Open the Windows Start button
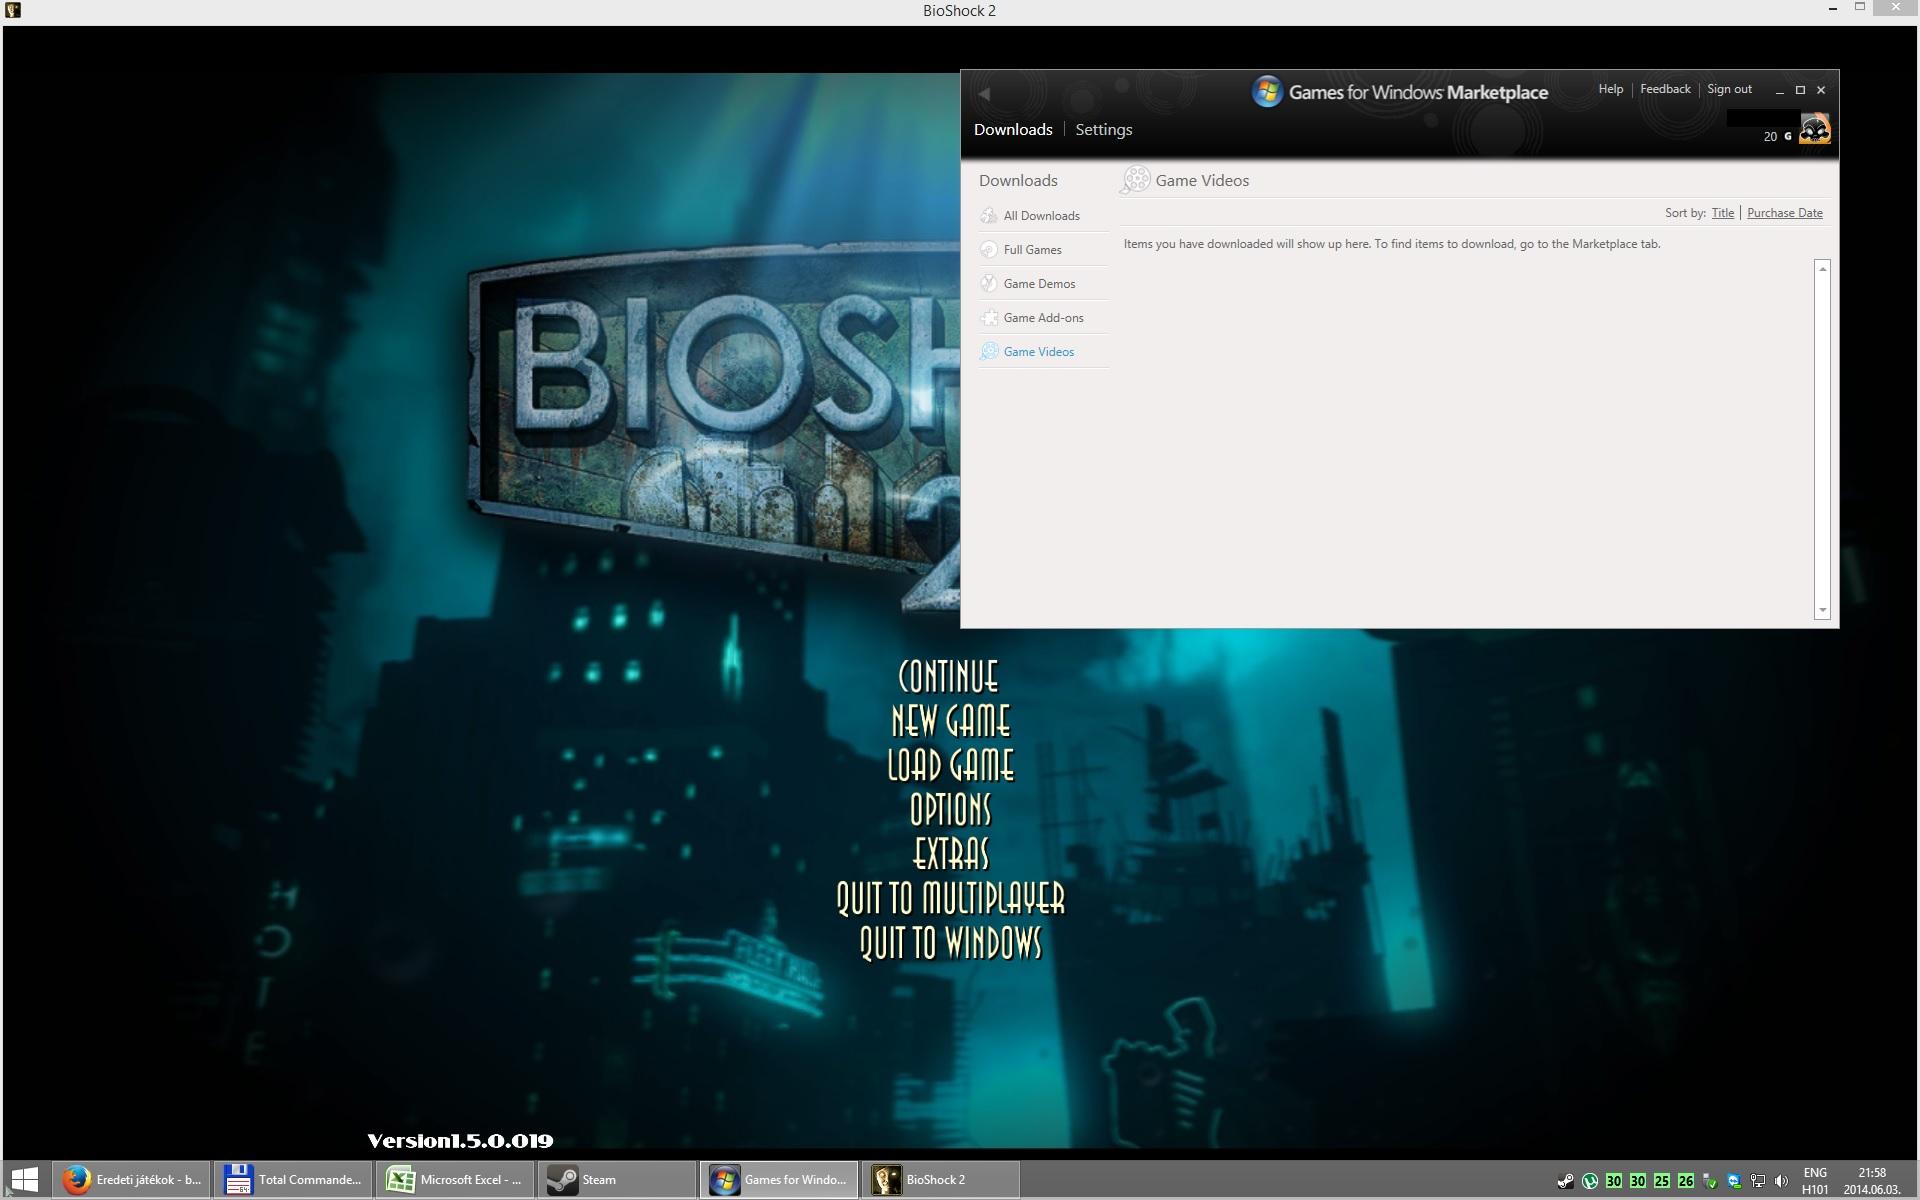Image resolution: width=1920 pixels, height=1200 pixels. point(25,1180)
